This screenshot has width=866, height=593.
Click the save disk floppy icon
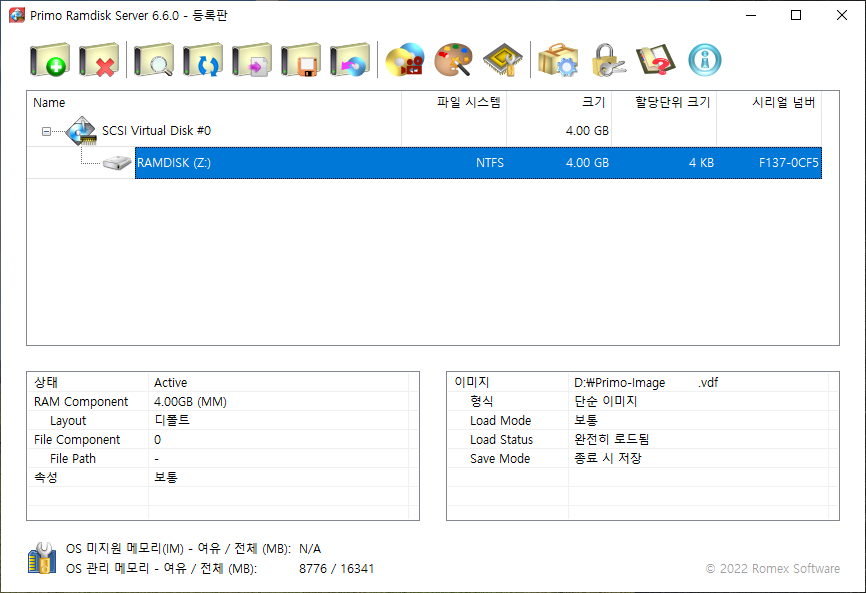(301, 60)
